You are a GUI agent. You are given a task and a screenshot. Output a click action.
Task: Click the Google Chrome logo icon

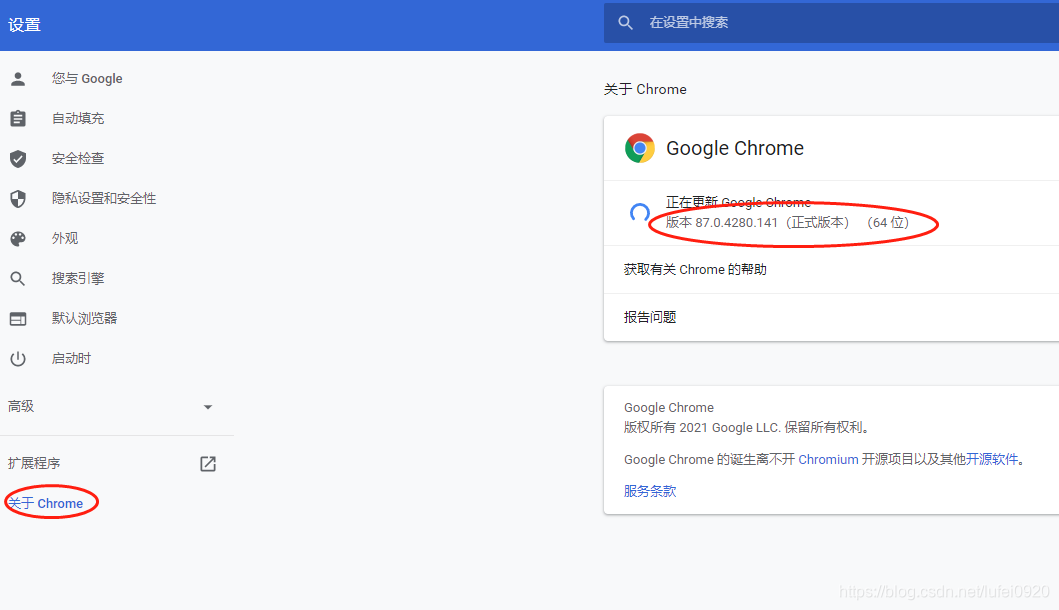[x=640, y=149]
